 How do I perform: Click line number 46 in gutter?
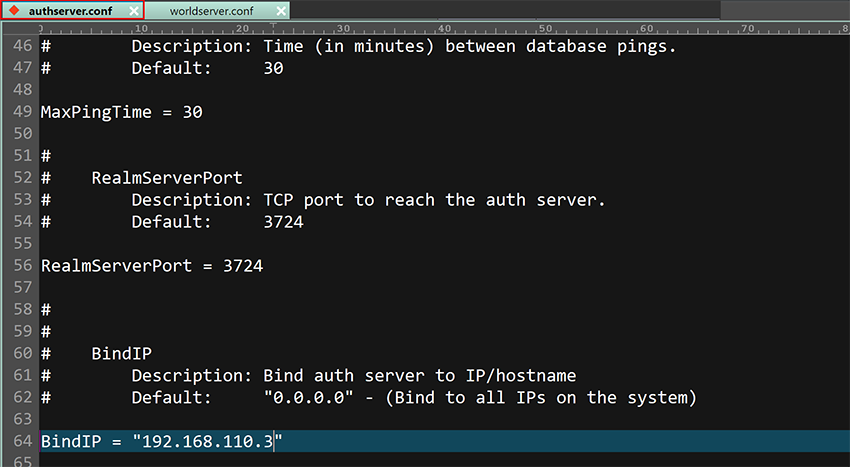(22, 46)
